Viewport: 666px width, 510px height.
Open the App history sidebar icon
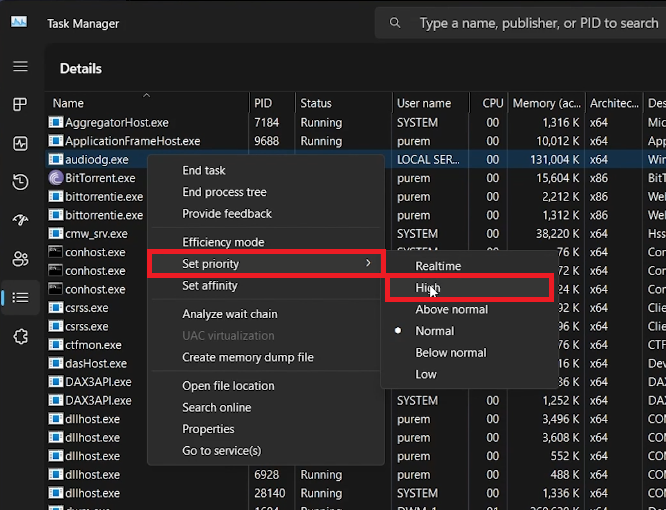point(20,182)
